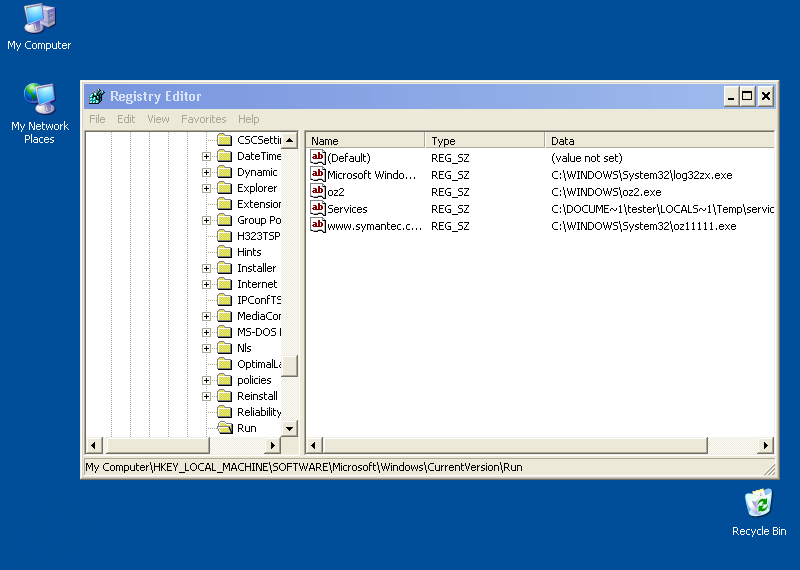800x570 pixels.
Task: Click the Registry Editor title bar icon
Action: tap(96, 96)
